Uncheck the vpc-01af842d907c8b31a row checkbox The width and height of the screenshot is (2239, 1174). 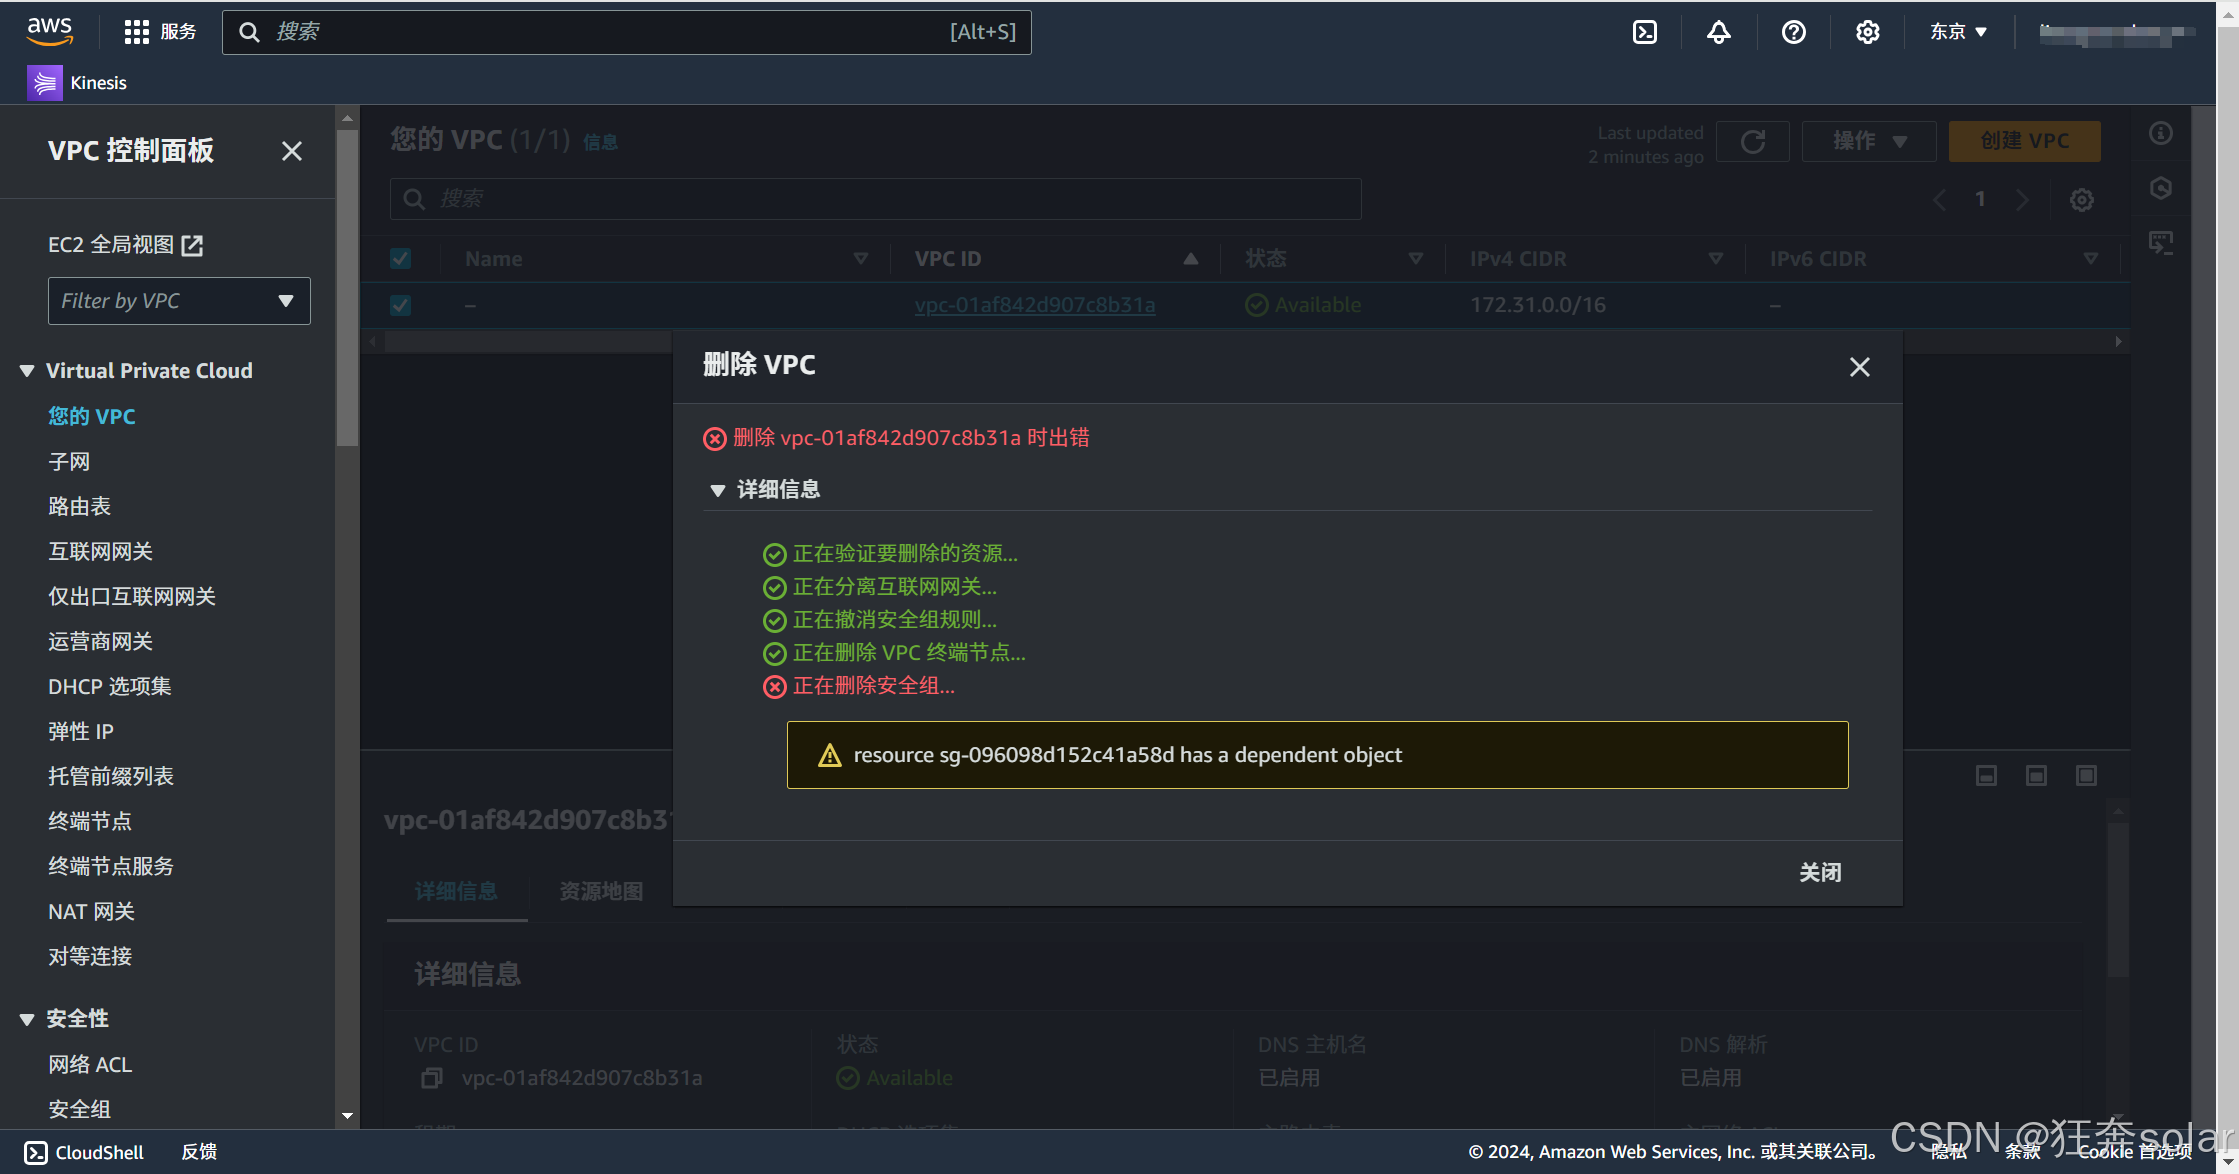[401, 305]
